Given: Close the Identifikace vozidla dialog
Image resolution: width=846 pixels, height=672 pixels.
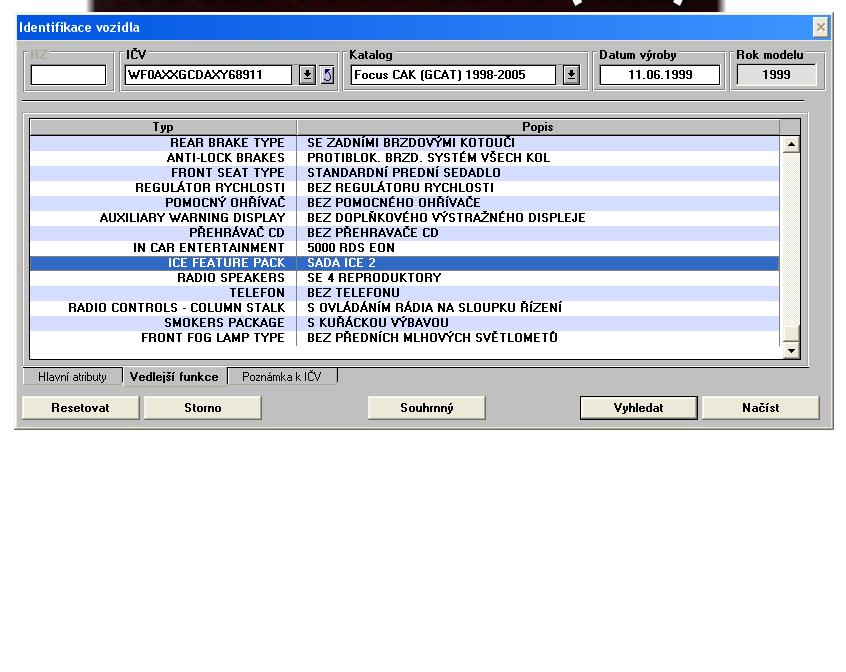Looking at the screenshot, I should [x=820, y=27].
